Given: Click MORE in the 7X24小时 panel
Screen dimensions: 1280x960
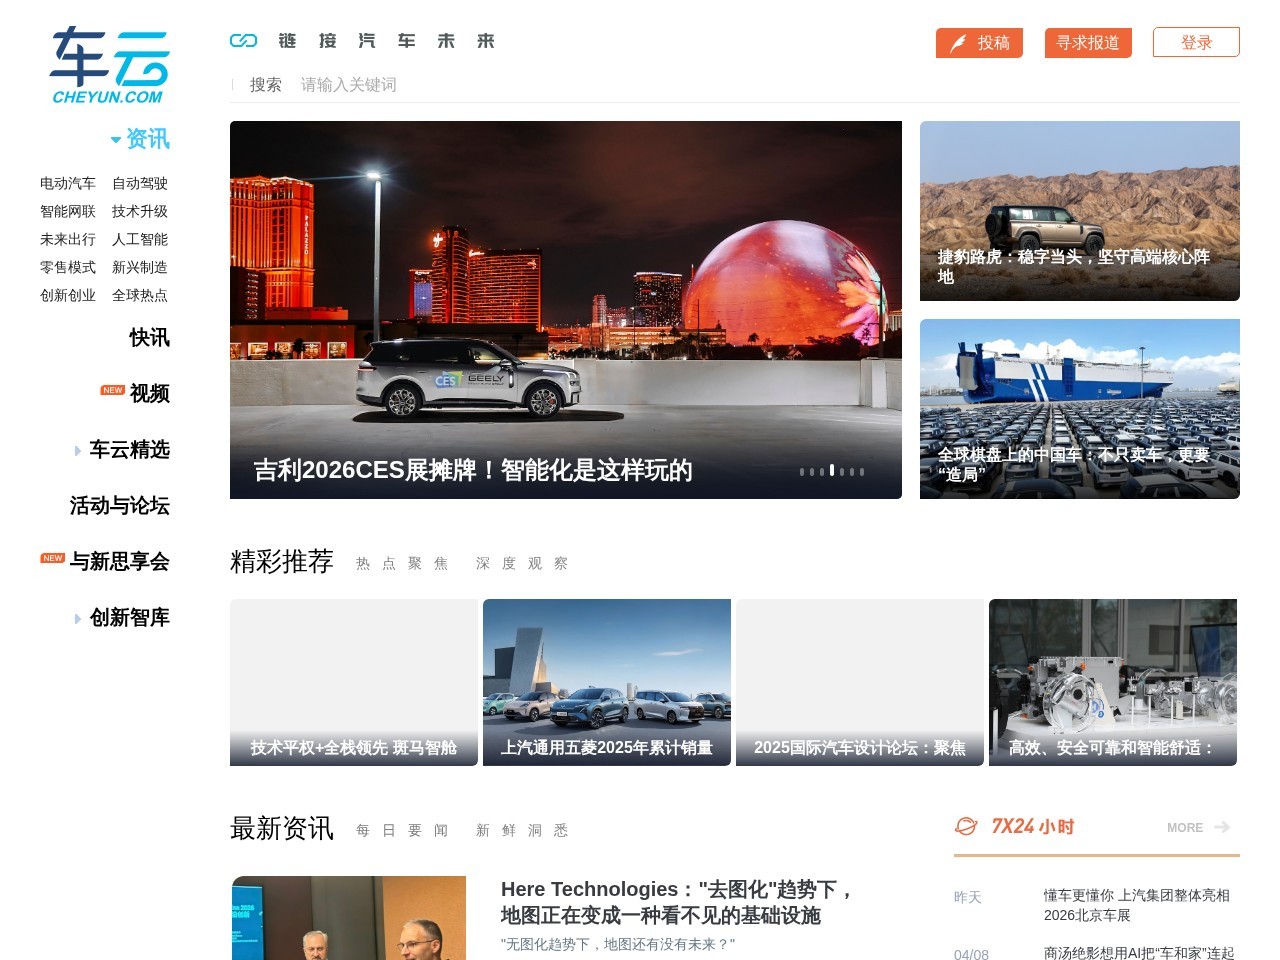Looking at the screenshot, I should coord(1185,828).
